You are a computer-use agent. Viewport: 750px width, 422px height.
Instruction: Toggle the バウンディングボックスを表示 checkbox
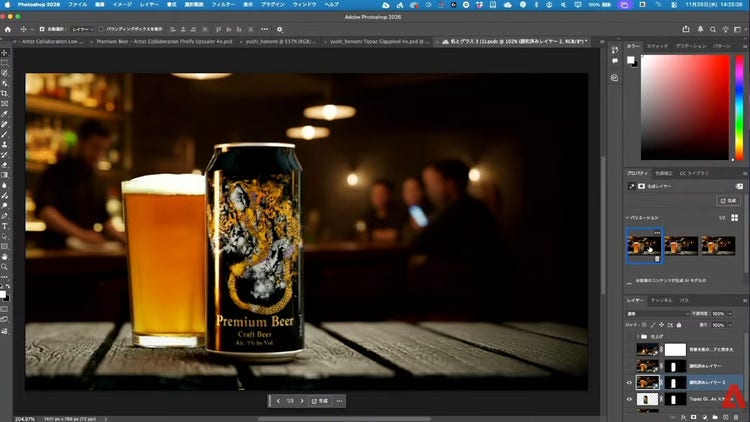pyautogui.click(x=100, y=29)
